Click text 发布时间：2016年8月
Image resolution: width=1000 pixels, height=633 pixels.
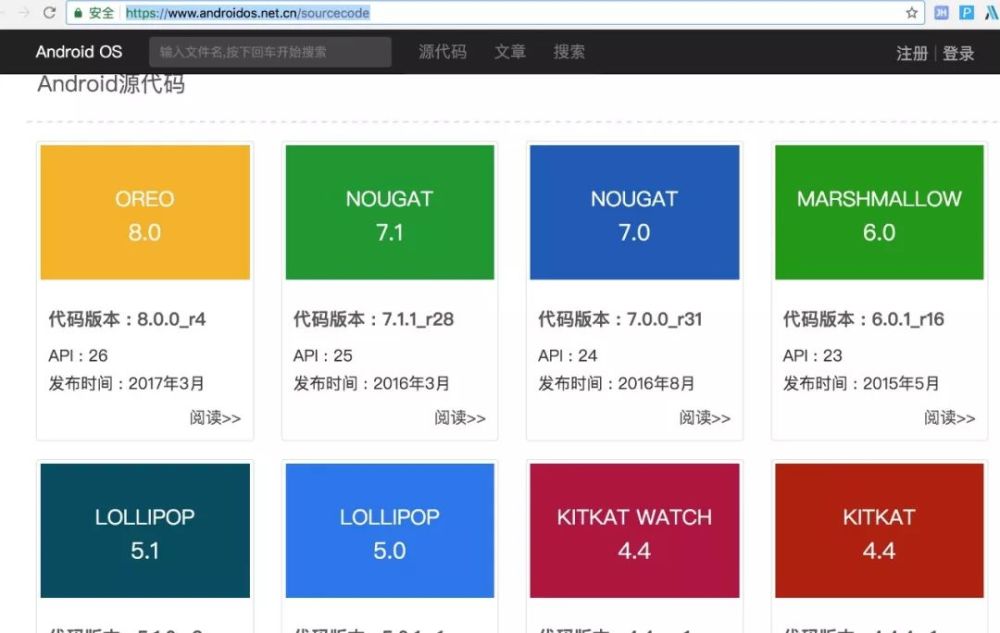point(616,383)
